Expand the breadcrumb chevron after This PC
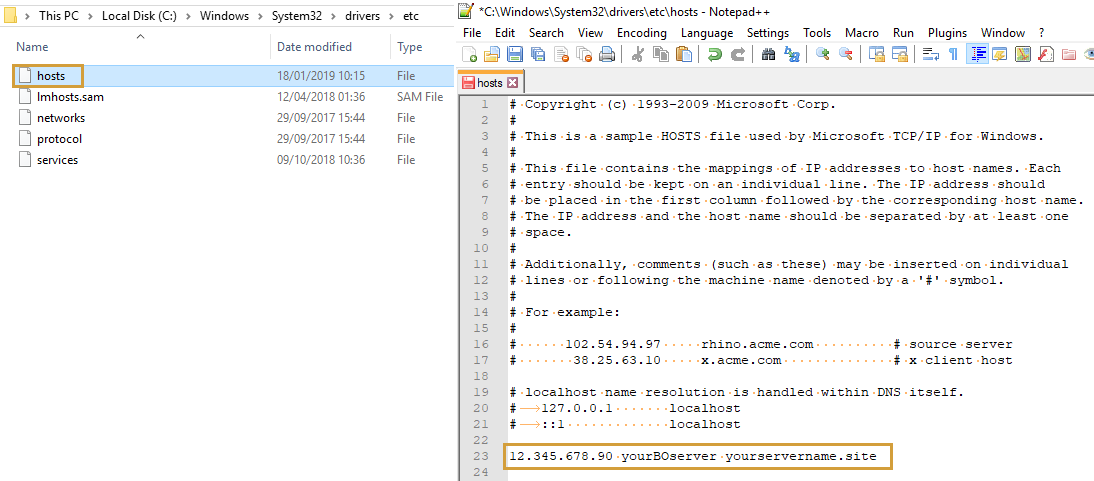 [x=92, y=17]
